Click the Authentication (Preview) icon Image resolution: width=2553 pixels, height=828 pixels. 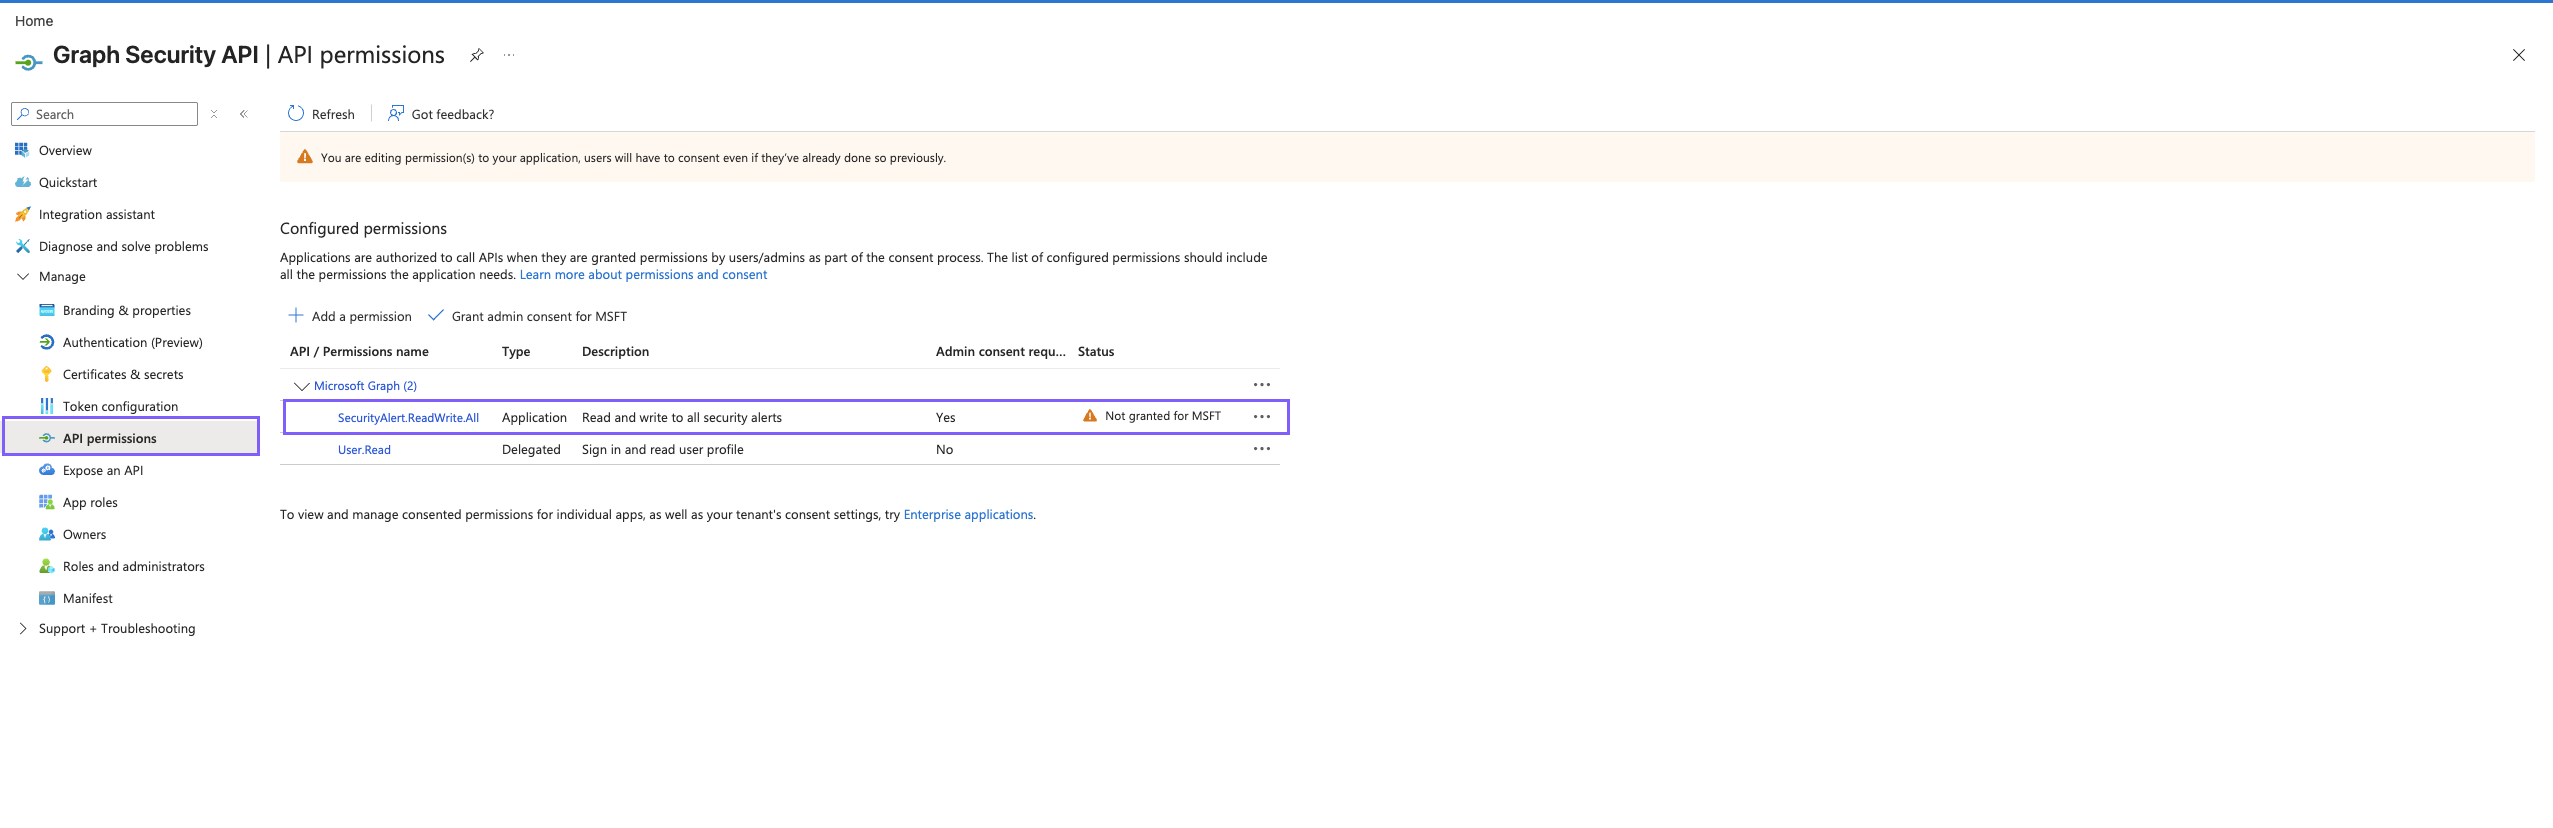[46, 342]
